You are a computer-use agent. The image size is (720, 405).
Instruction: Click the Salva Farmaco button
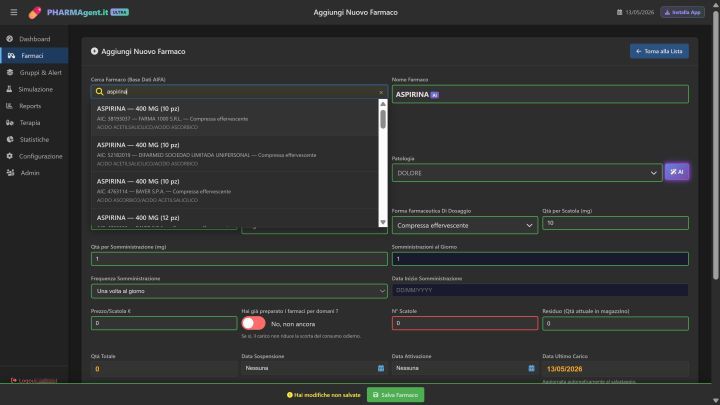click(395, 395)
